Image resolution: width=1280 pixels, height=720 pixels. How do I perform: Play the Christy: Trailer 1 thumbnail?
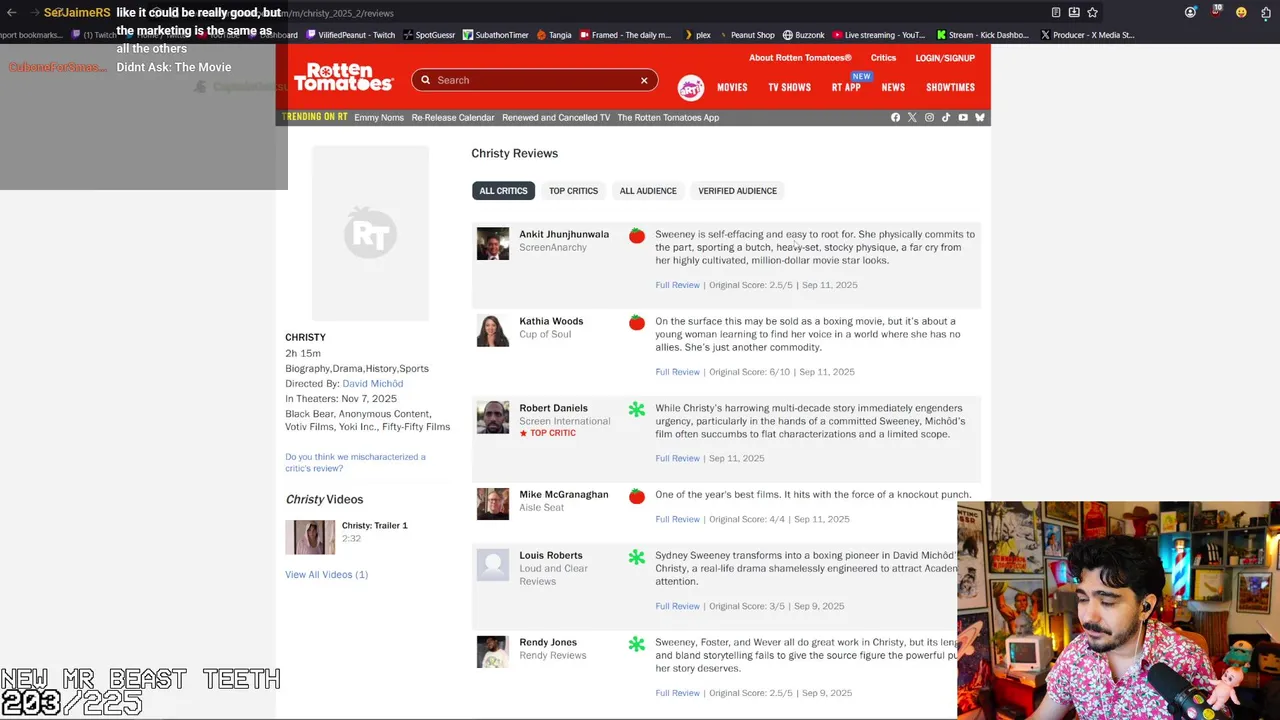(x=310, y=537)
